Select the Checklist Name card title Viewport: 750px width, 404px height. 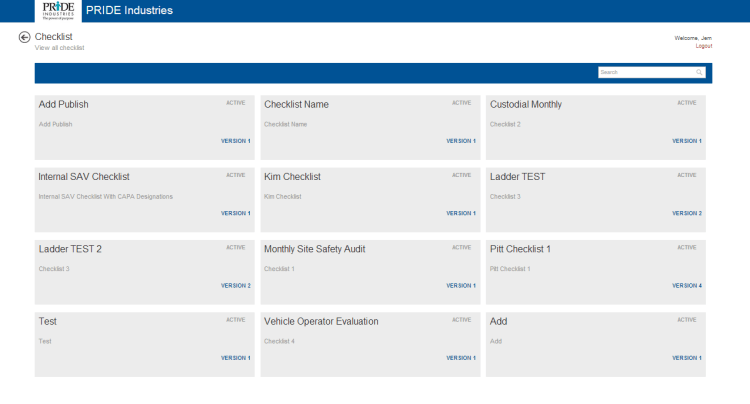tap(296, 104)
